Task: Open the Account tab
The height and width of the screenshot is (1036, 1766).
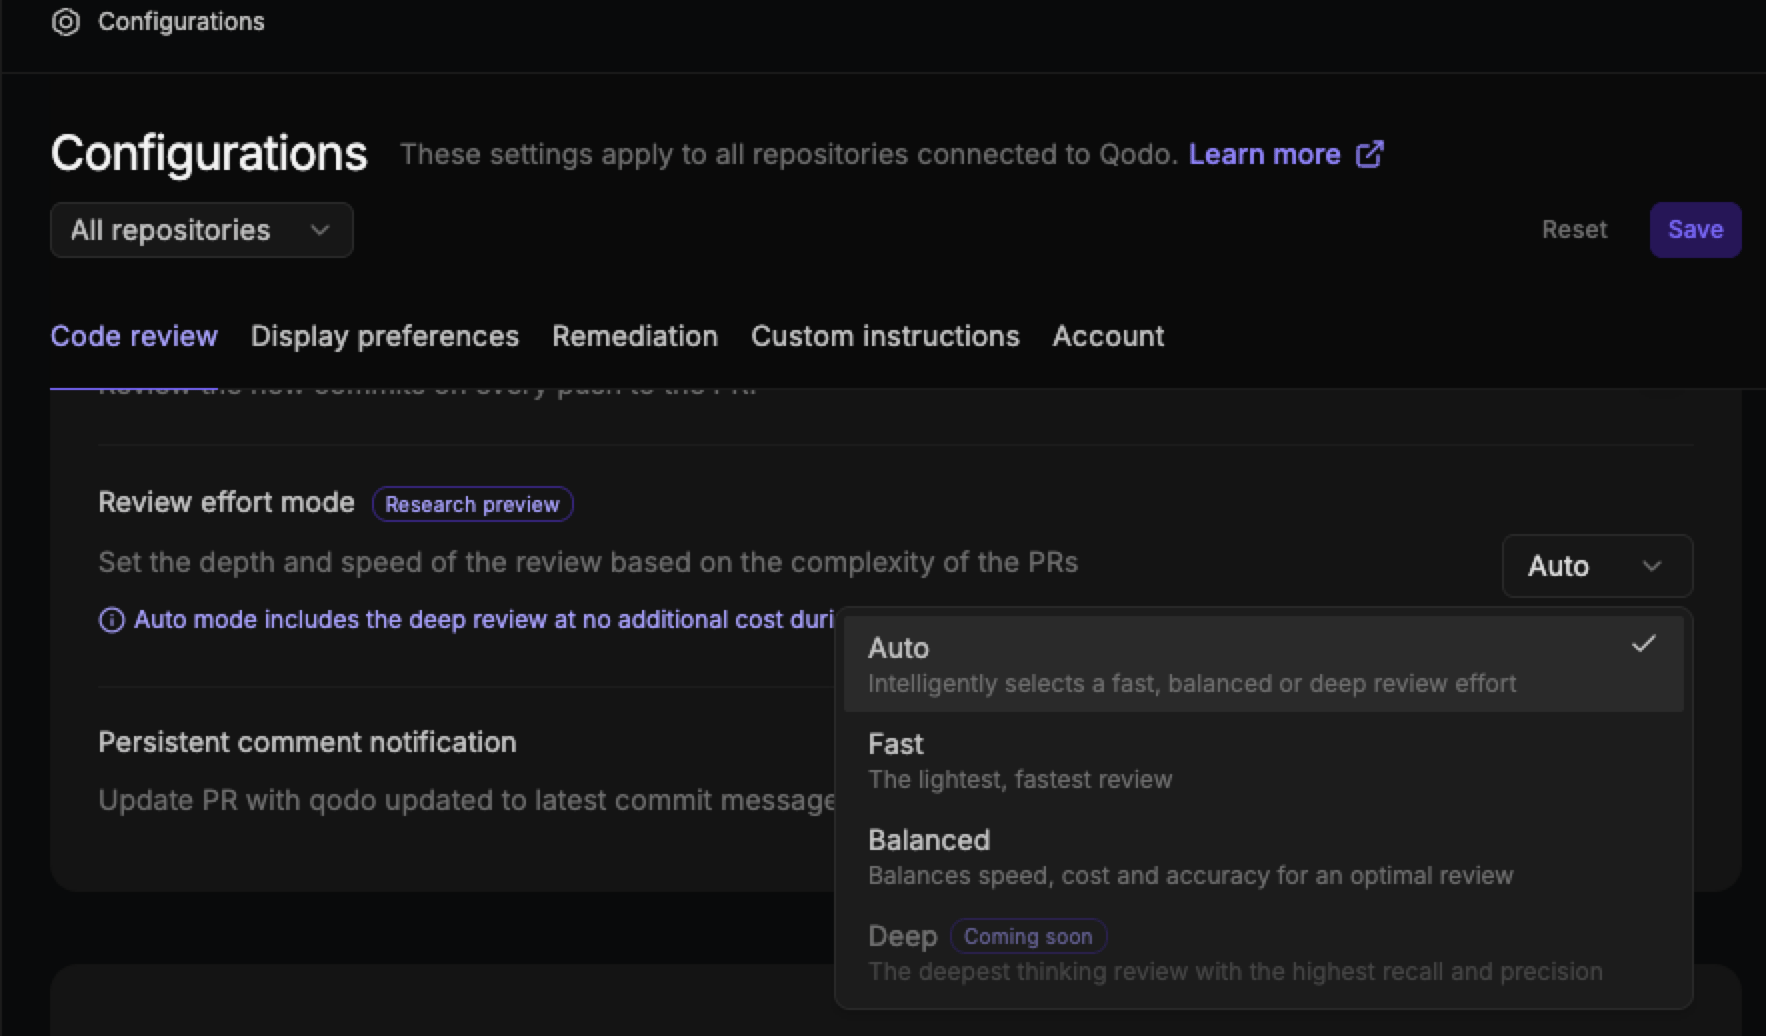Action: coord(1108,336)
